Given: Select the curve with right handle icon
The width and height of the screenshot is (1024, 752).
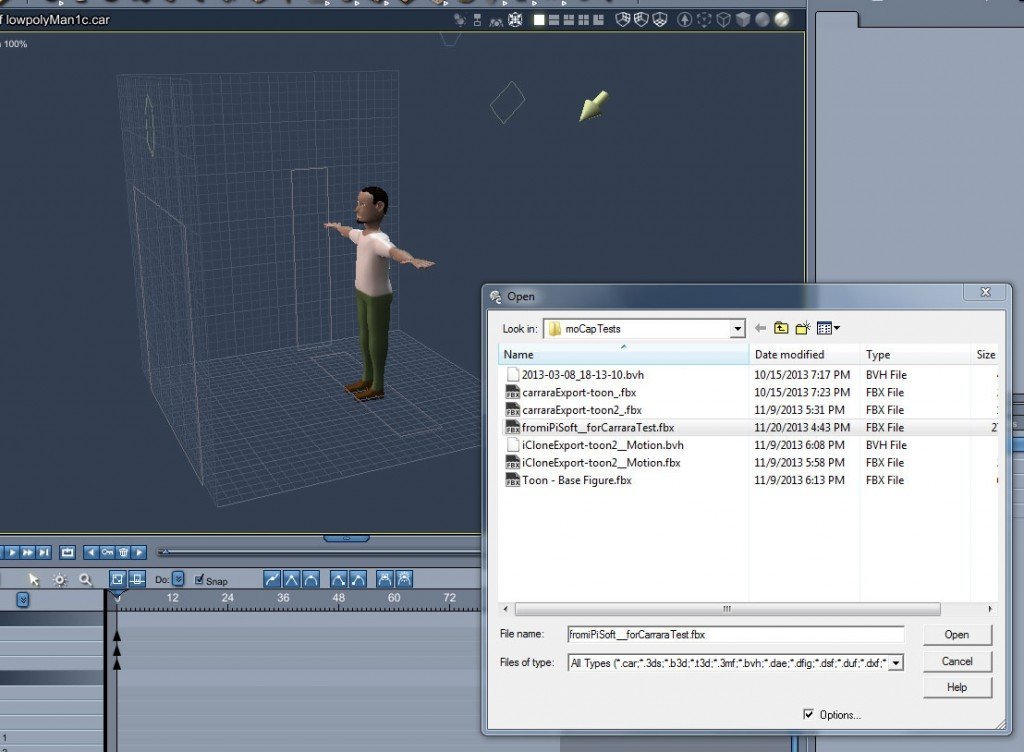Looking at the screenshot, I should [x=358, y=579].
